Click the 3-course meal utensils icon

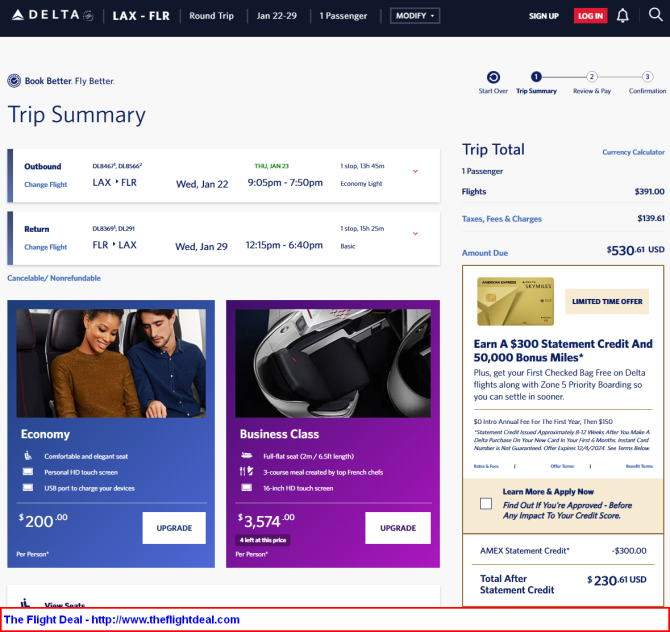[247, 471]
